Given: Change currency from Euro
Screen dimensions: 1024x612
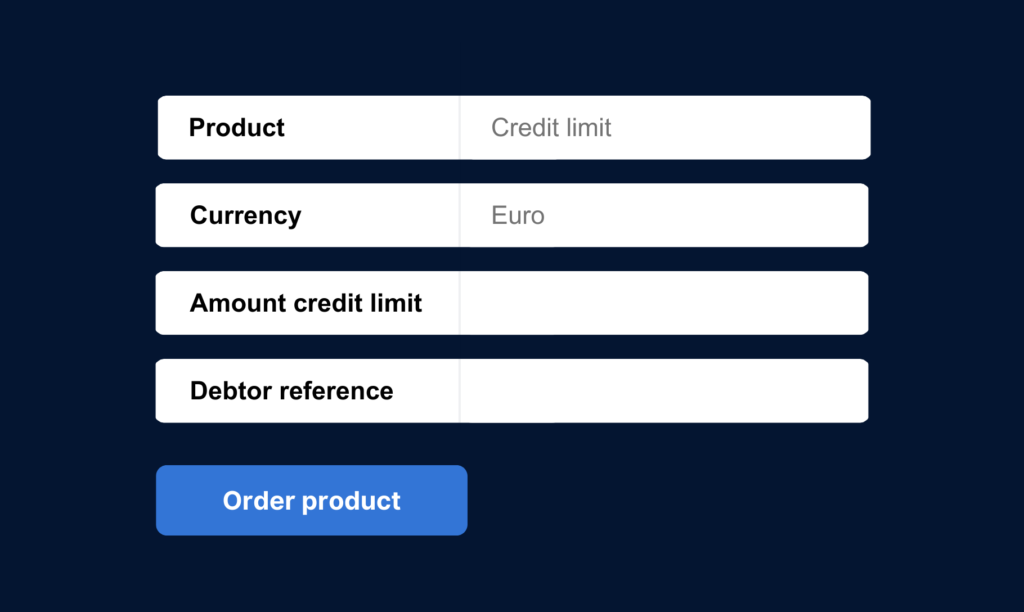Looking at the screenshot, I should coord(664,216).
